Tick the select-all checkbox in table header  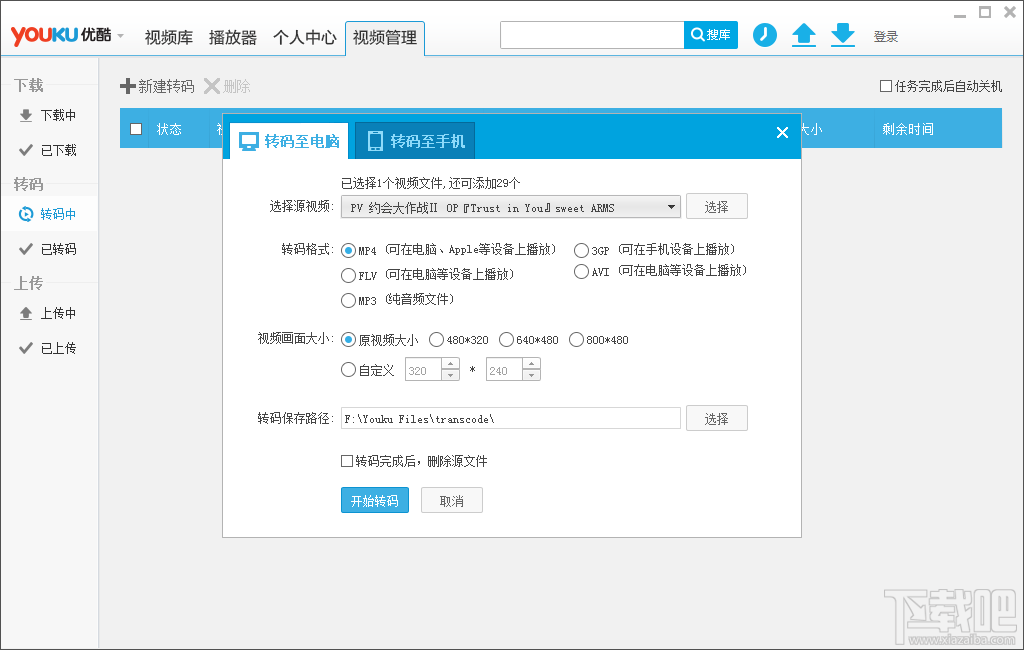136,129
